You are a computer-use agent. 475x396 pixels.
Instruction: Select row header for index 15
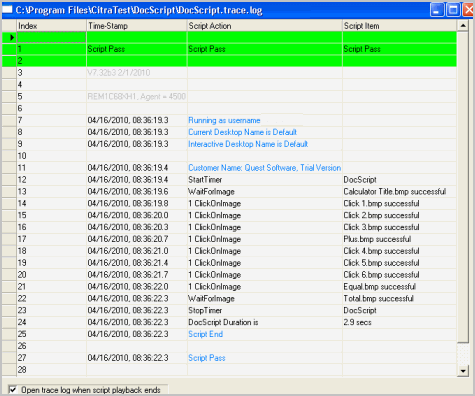click(x=9, y=215)
